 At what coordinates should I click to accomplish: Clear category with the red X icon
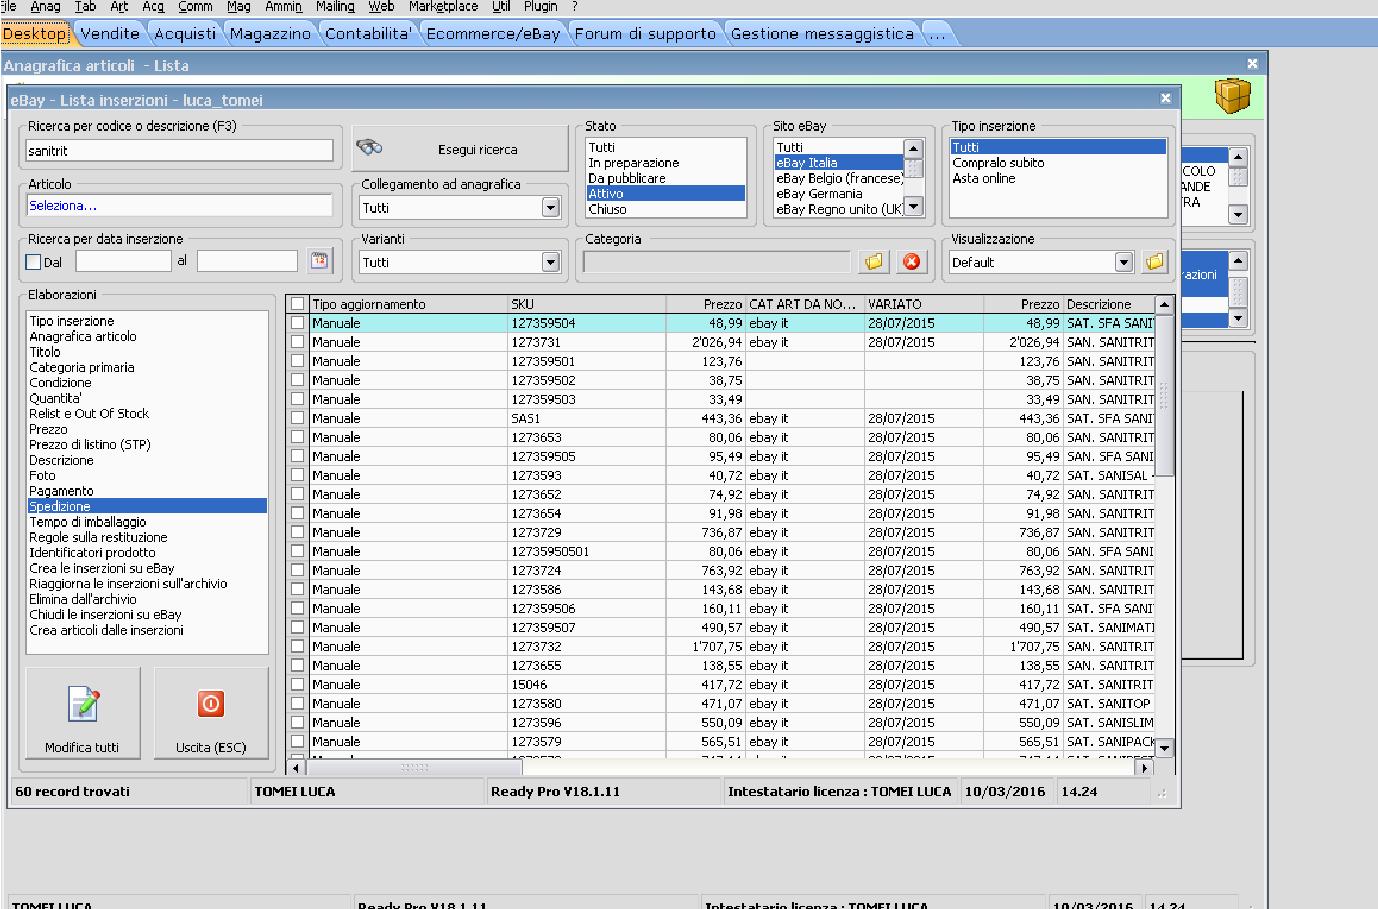911,262
